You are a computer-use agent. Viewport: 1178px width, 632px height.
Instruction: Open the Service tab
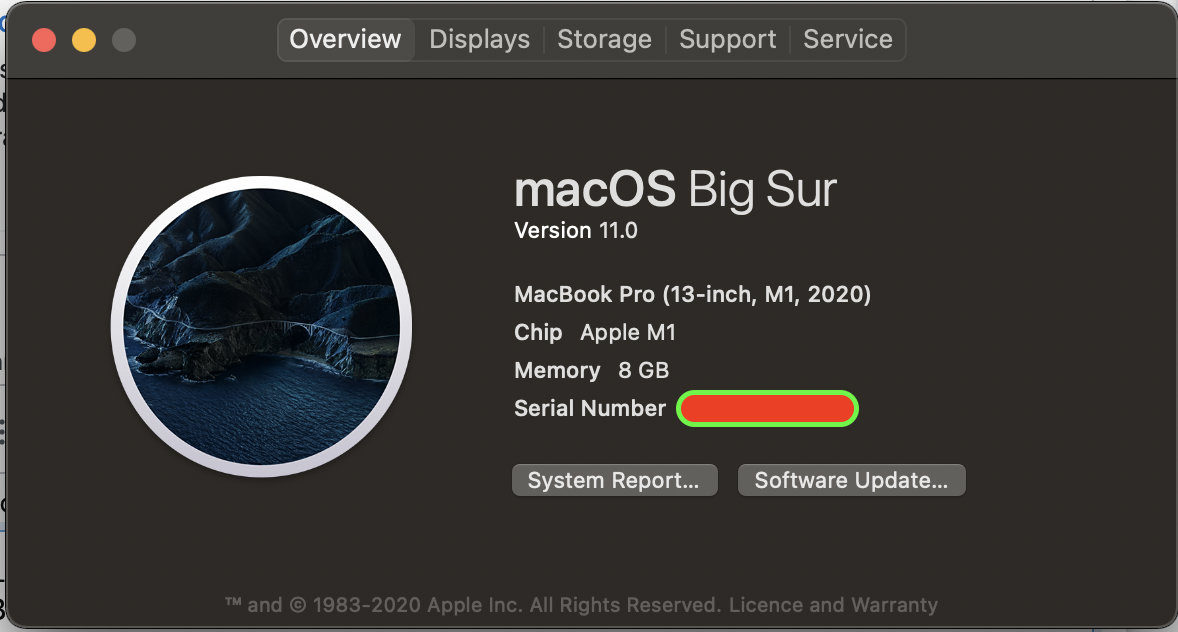pos(848,40)
